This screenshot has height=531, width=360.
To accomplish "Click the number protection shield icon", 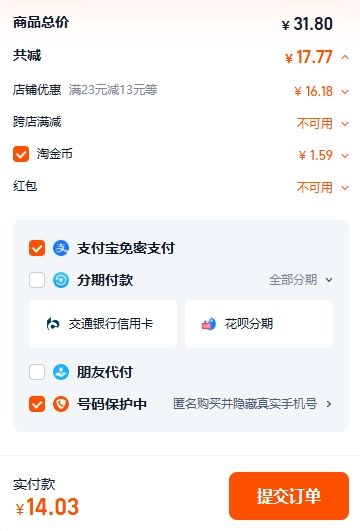I will pyautogui.click(x=61, y=404).
